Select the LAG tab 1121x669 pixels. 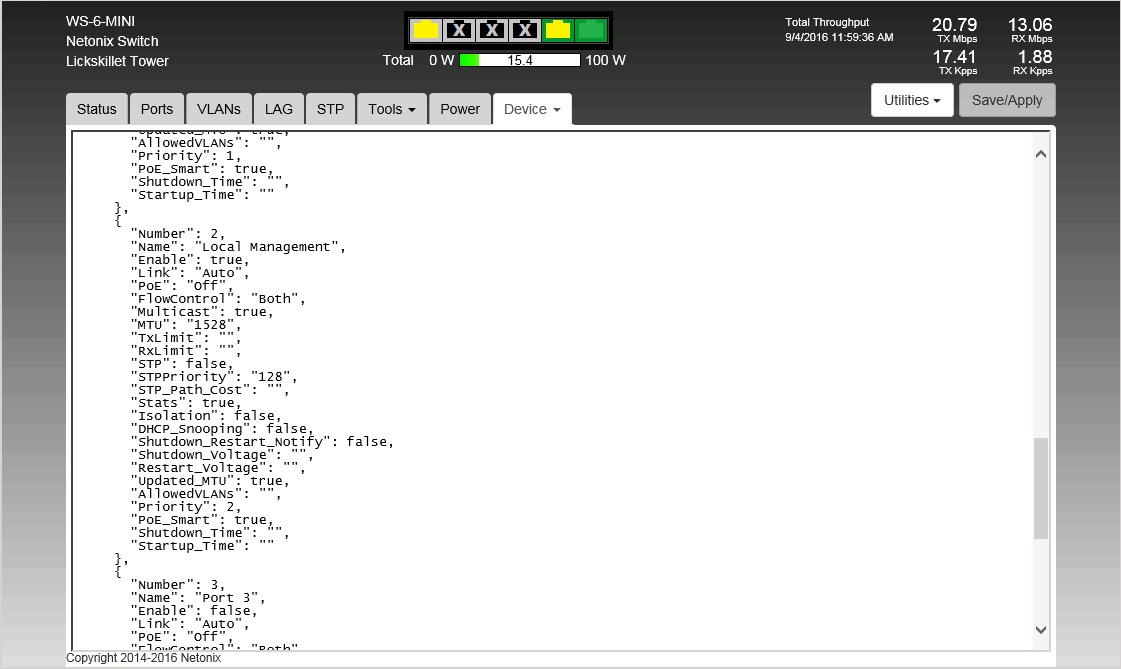pos(279,109)
